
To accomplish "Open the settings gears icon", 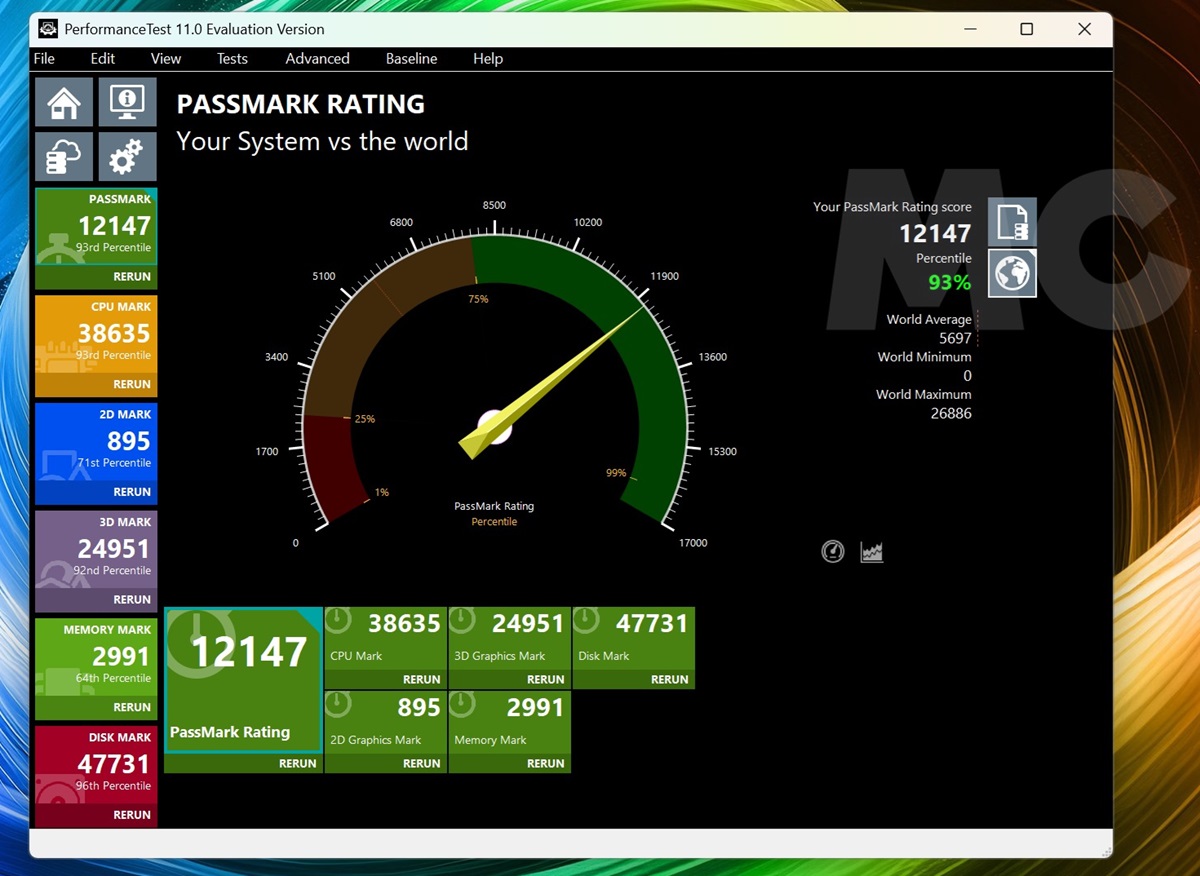I will (x=127, y=157).
